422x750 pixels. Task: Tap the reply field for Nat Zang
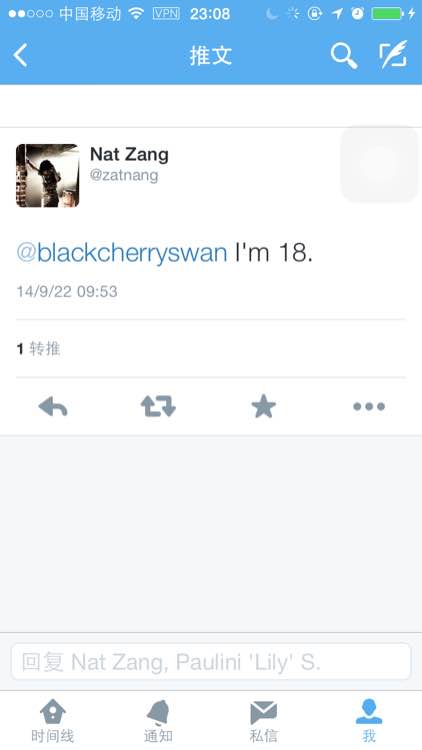pos(211,662)
